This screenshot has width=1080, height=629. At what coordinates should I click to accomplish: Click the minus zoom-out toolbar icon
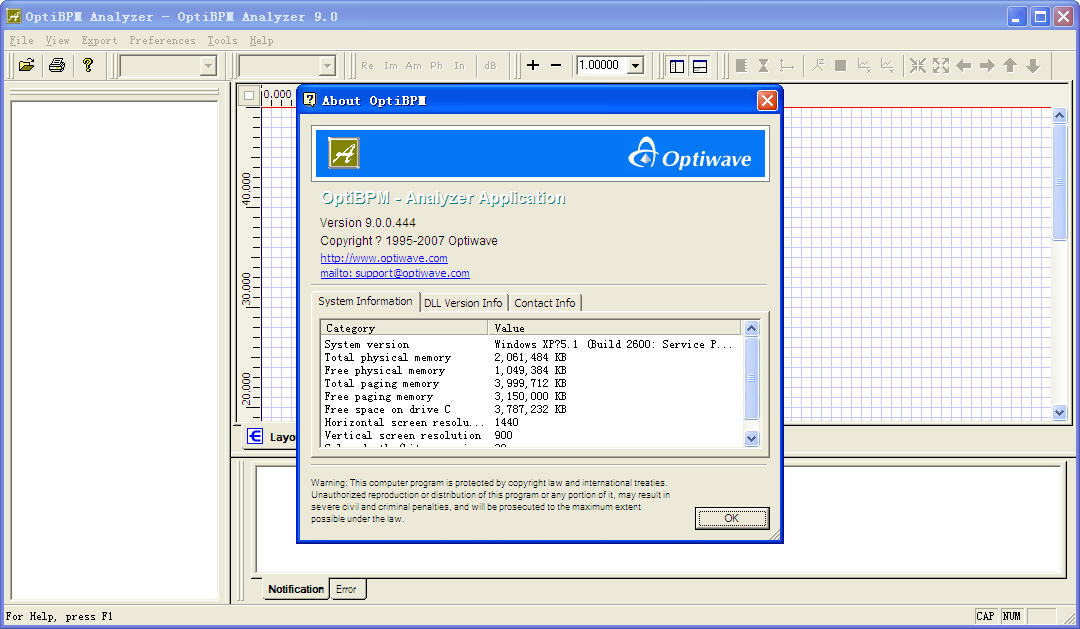point(556,65)
